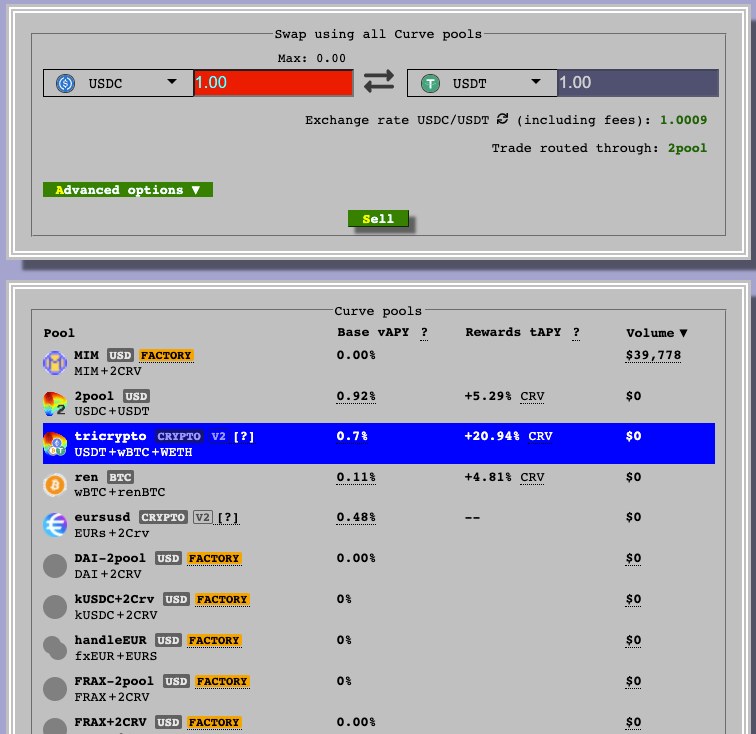Open the USDT destination token dropdown
The width and height of the screenshot is (756, 734).
point(482,83)
